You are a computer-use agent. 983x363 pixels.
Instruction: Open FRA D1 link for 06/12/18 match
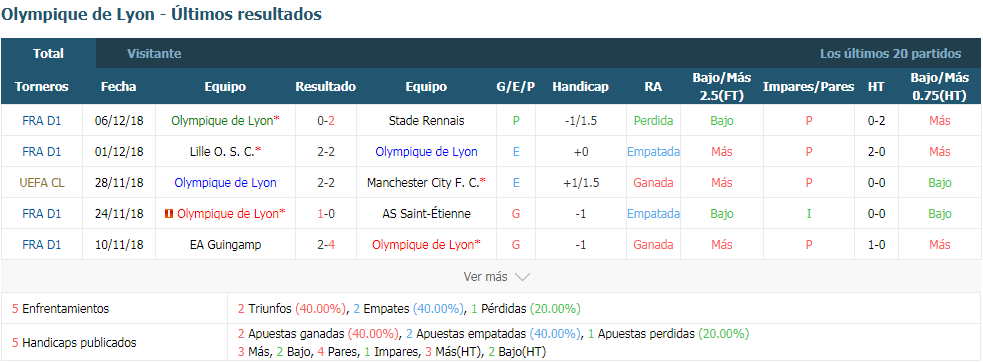click(x=42, y=121)
